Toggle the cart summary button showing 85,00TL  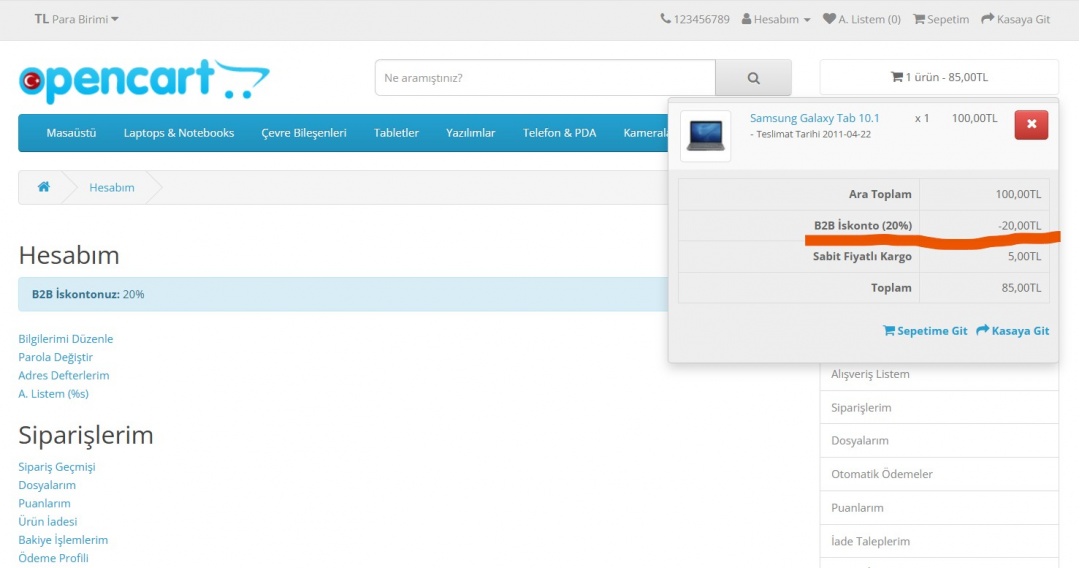938,77
